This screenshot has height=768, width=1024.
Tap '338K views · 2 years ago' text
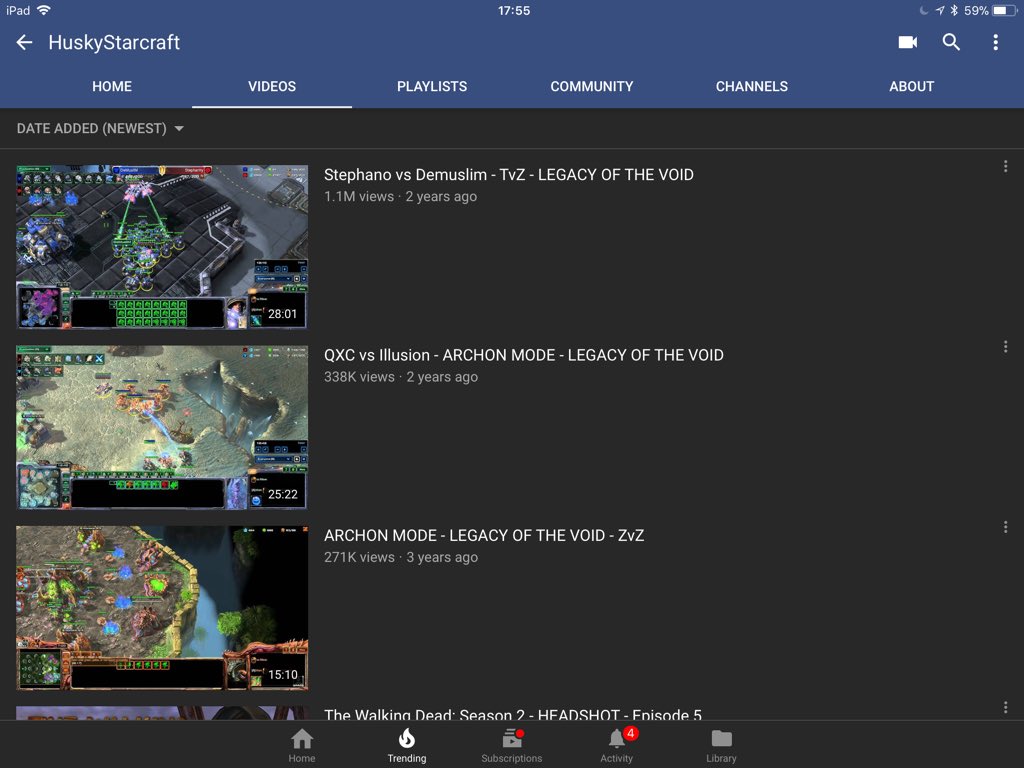pos(401,377)
